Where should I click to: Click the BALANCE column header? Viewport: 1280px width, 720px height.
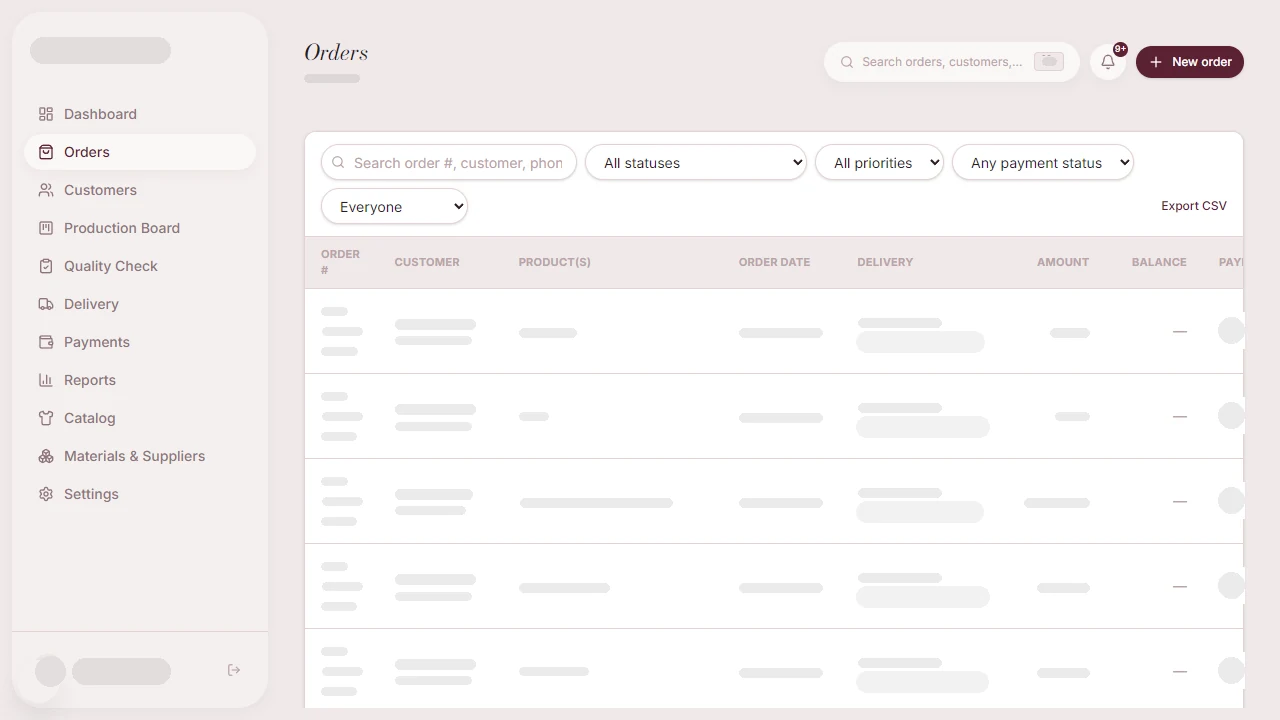[x=1159, y=262]
